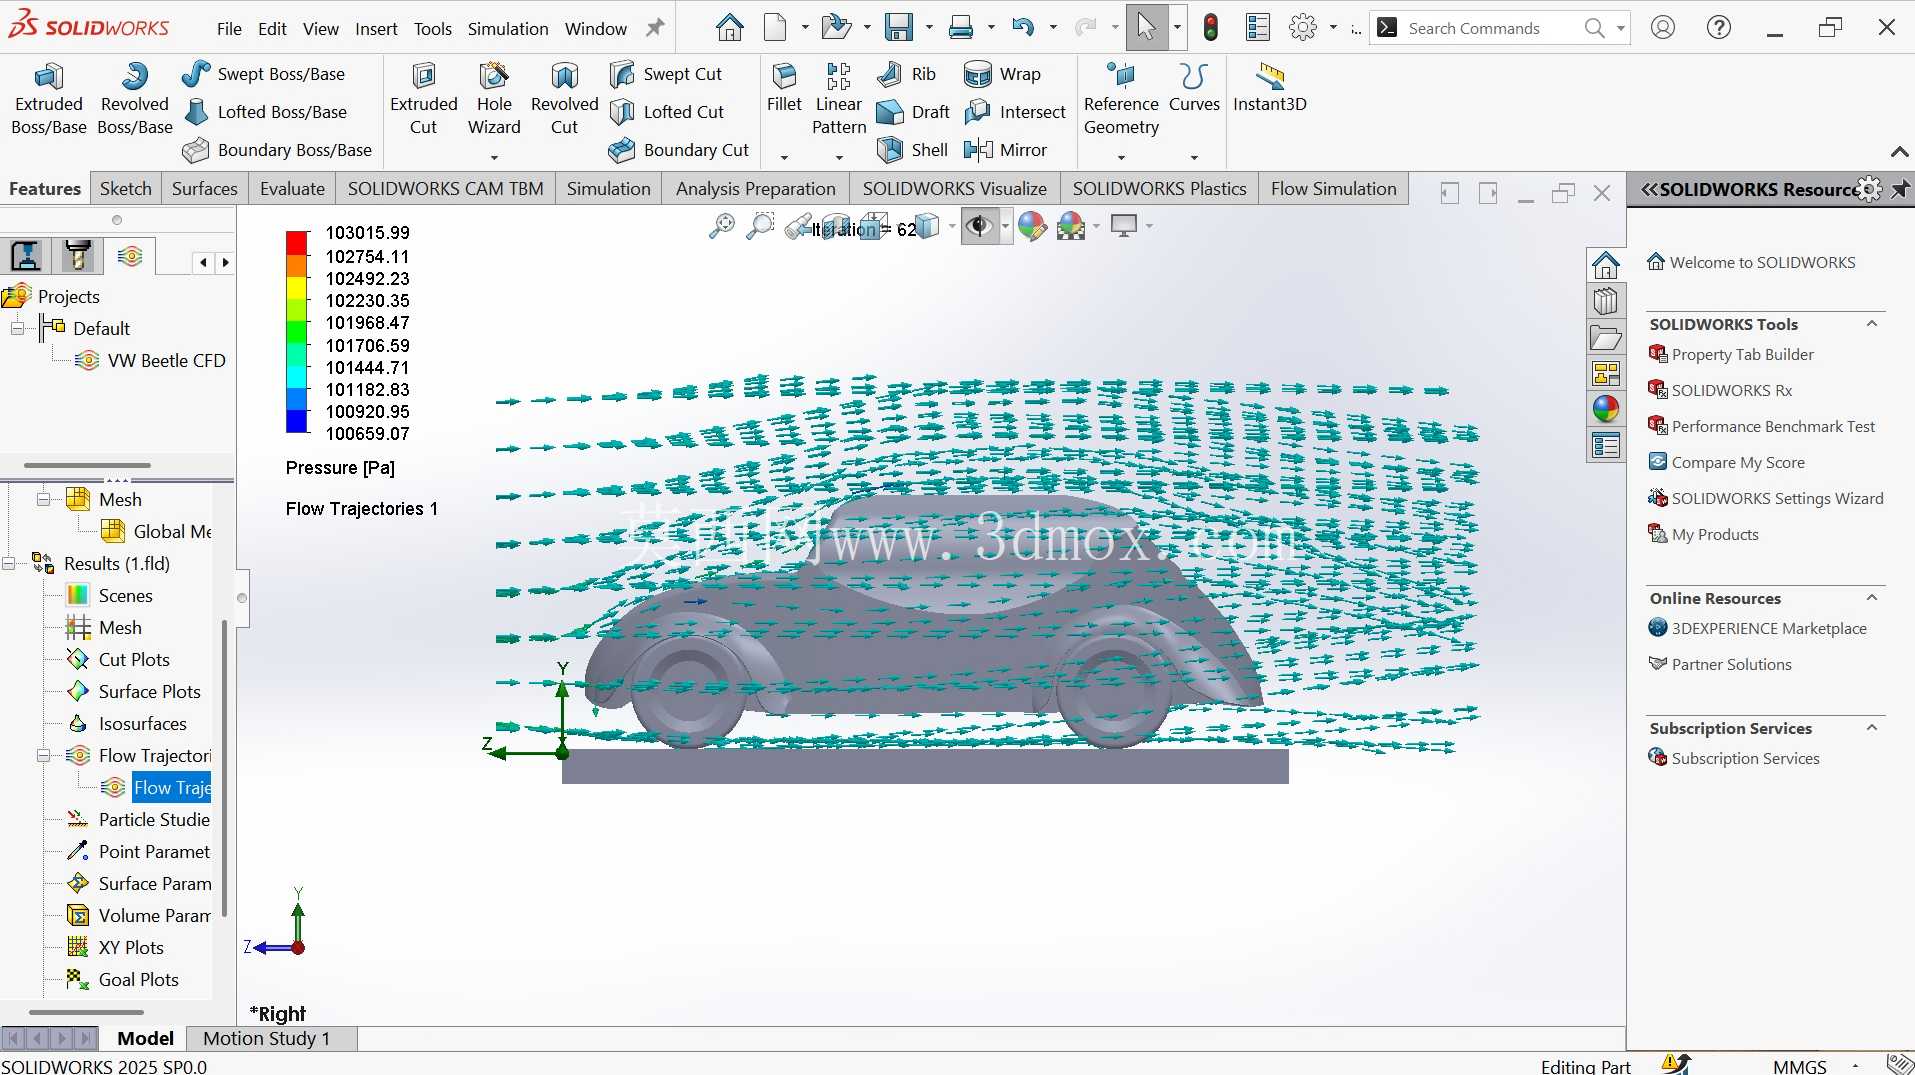
Task: Open the Reference Geometry tool
Action: pyautogui.click(x=1121, y=98)
